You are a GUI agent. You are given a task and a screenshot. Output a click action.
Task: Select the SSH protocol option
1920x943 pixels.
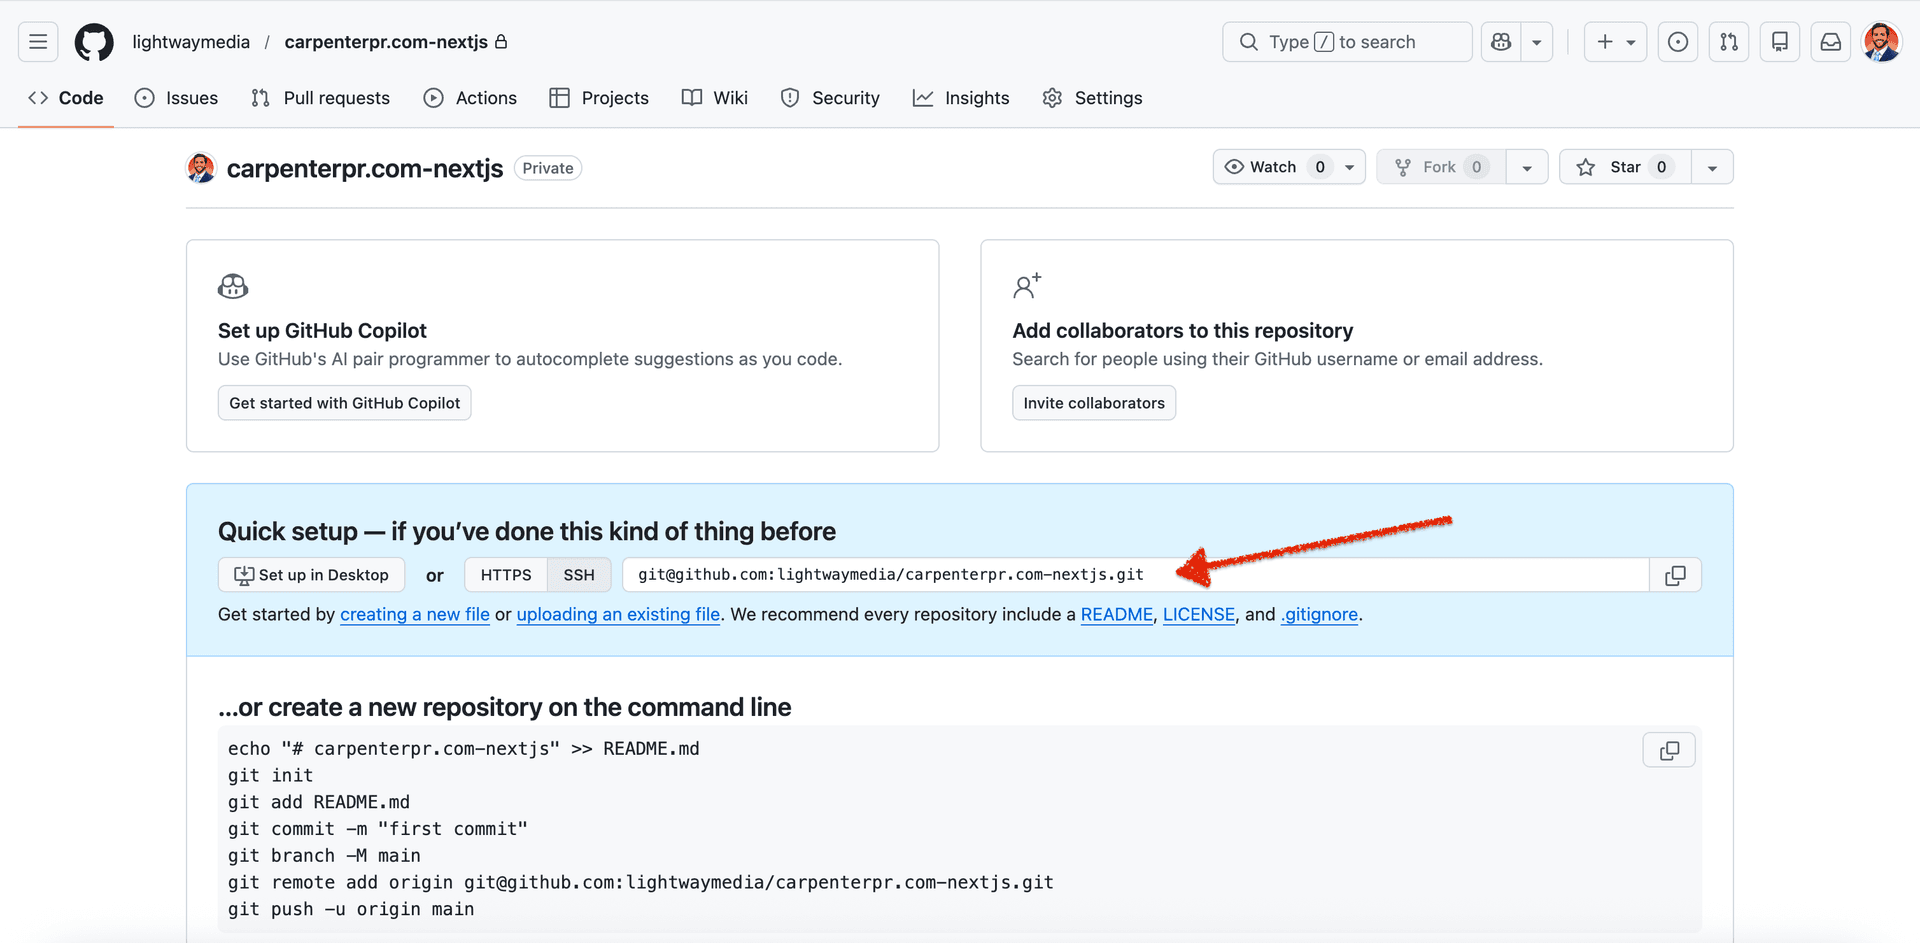[579, 574]
